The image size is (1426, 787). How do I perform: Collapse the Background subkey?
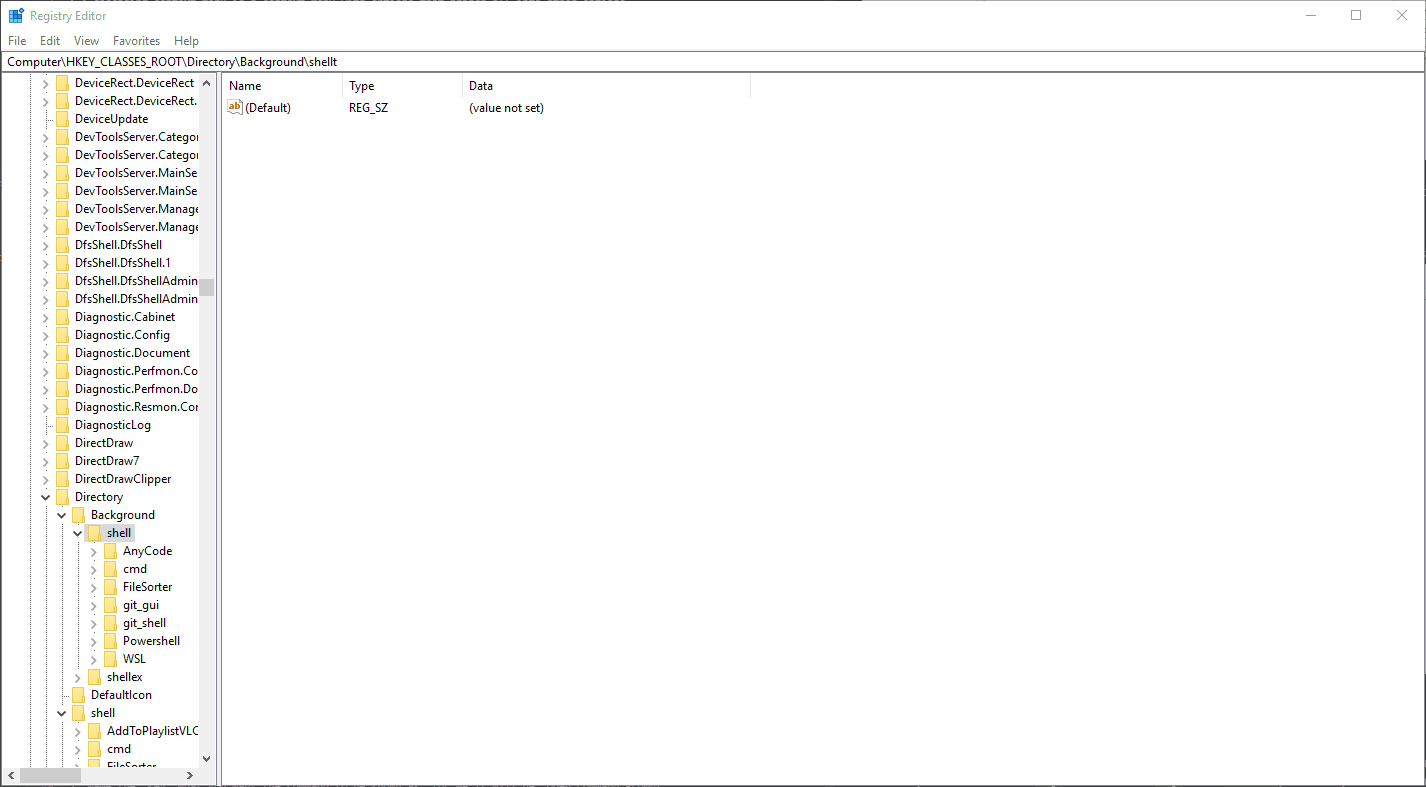(61, 514)
